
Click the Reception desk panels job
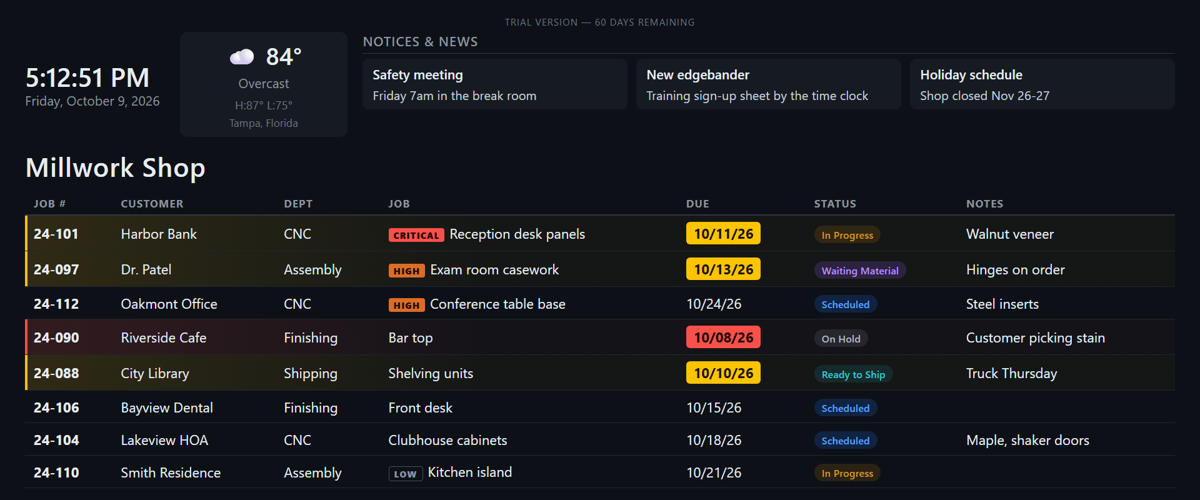(x=517, y=234)
